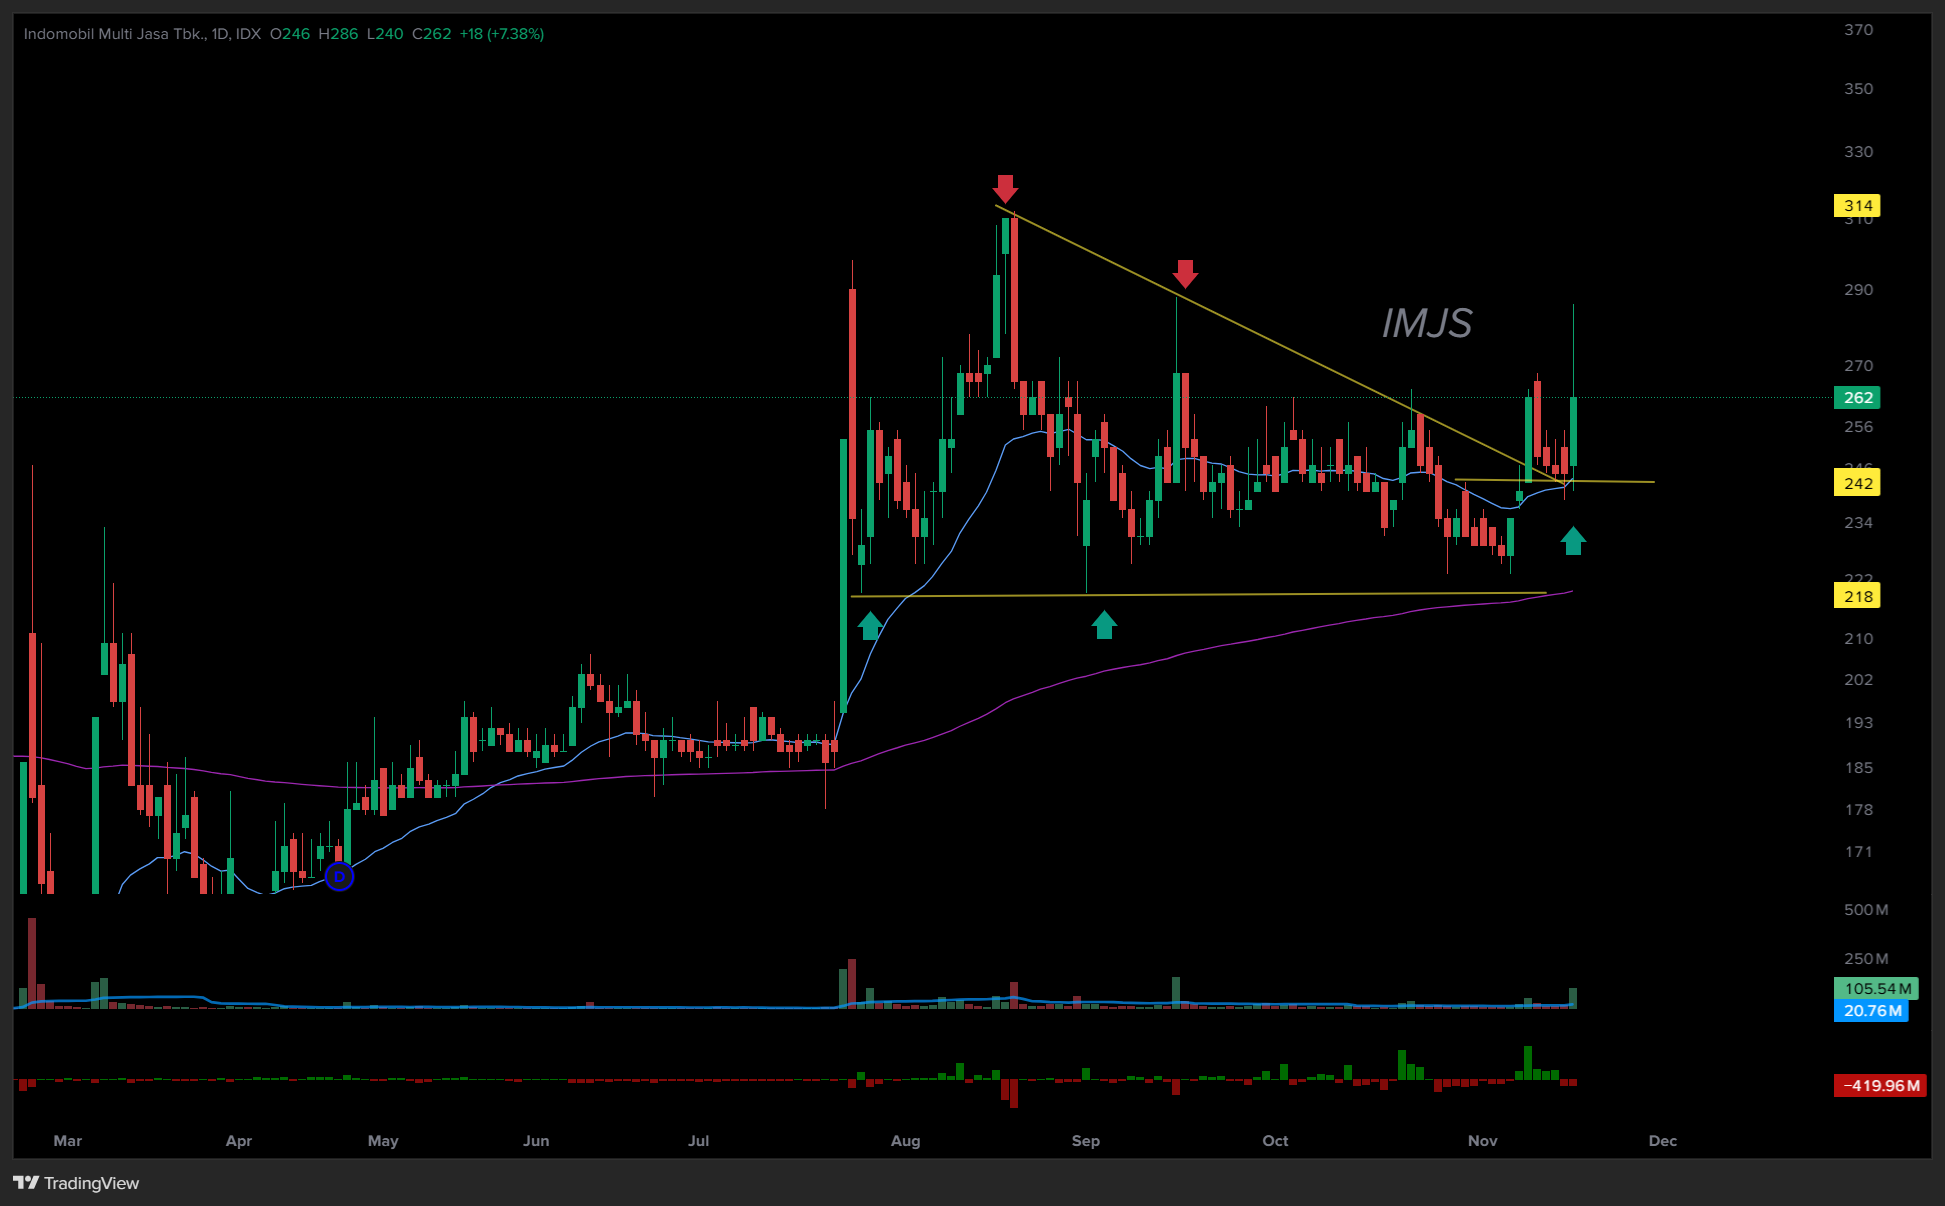Select the yellow 218 support price label
Image resolution: width=1945 pixels, height=1206 pixels.
point(1857,597)
